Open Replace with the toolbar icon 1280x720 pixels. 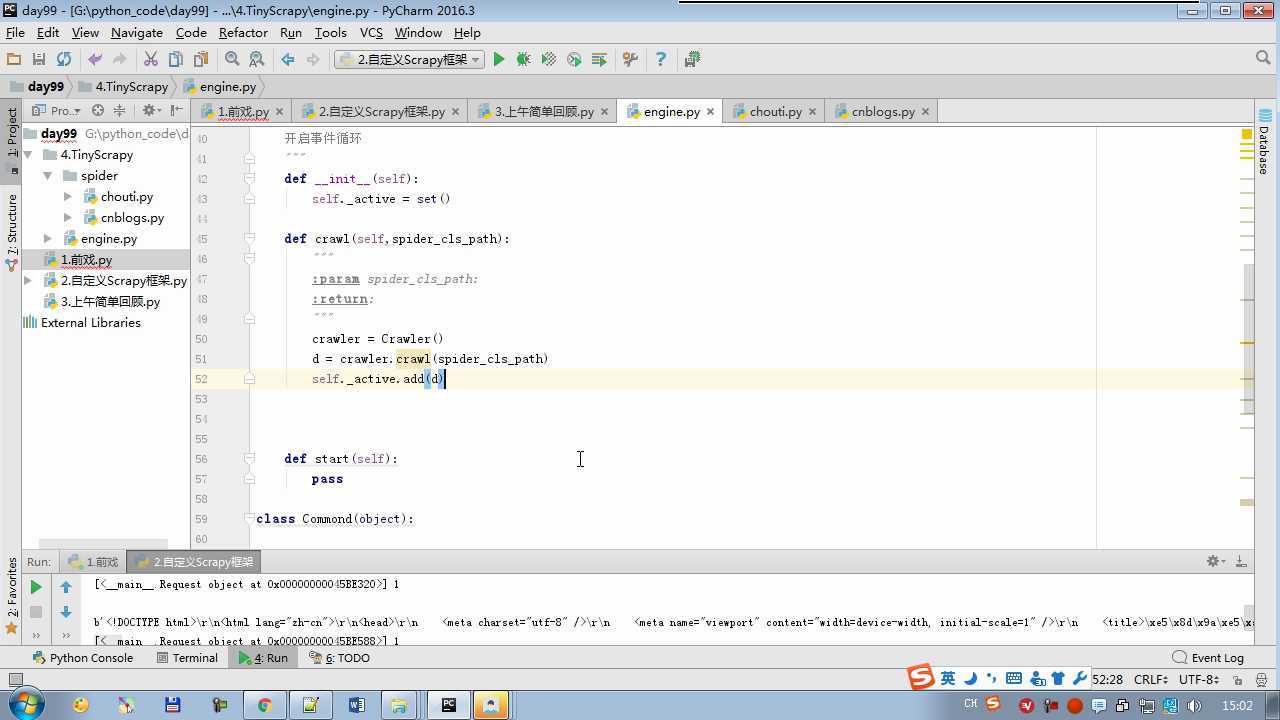click(x=257, y=60)
